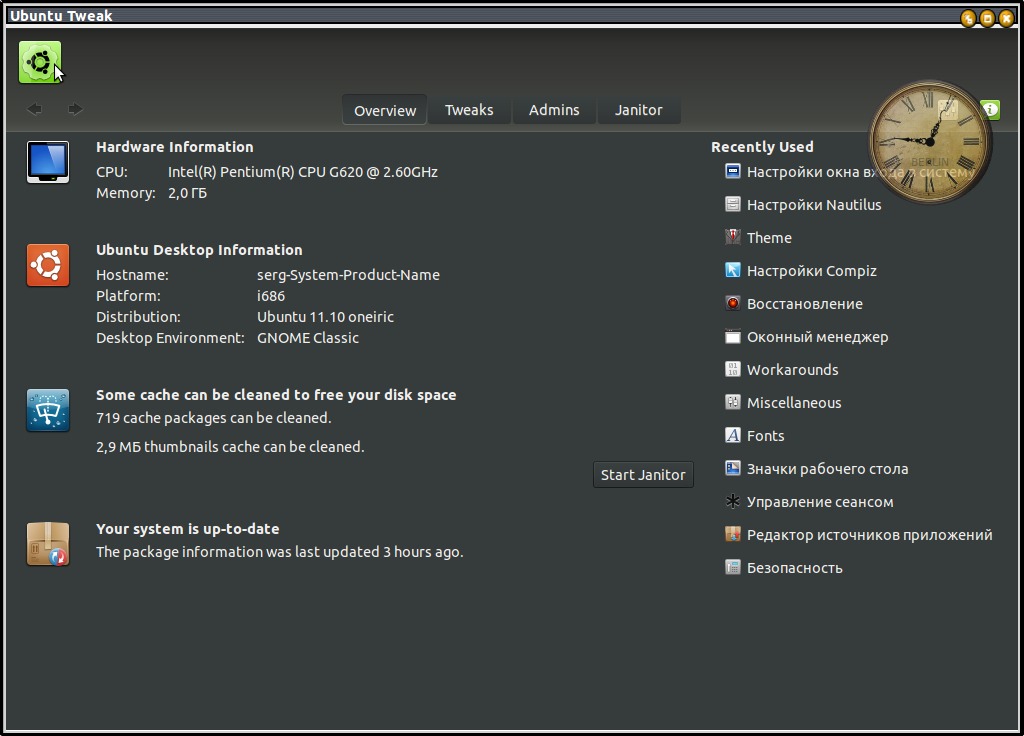Minimize the Ubuntu Tweak window
This screenshot has width=1024, height=736.
point(968,18)
